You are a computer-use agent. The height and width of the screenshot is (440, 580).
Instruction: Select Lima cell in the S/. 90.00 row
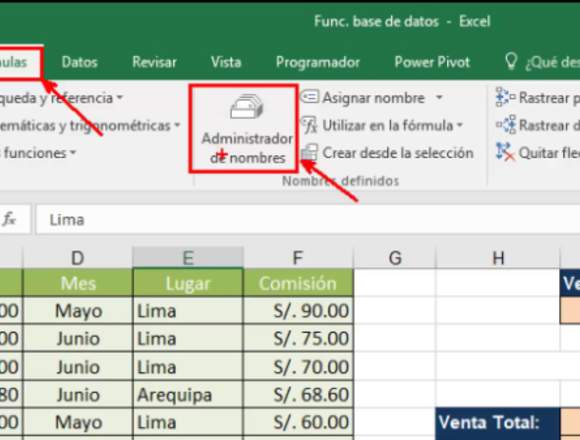tap(188, 311)
